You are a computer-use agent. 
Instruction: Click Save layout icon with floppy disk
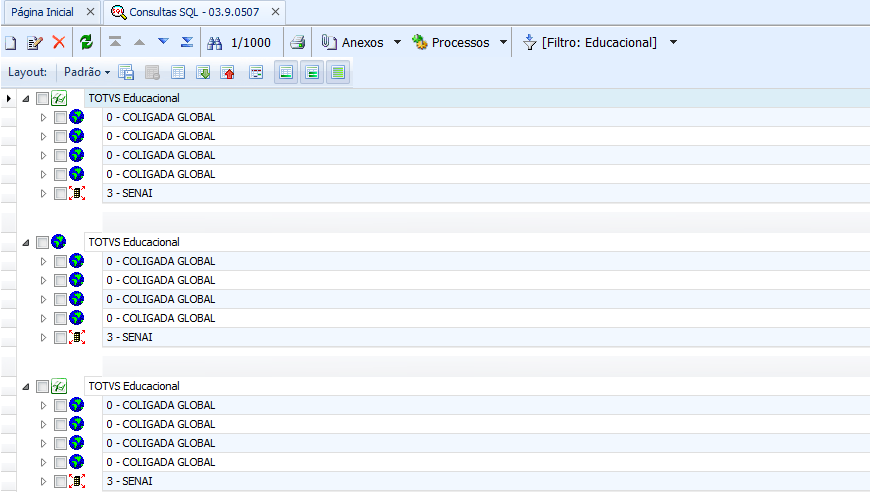(126, 73)
